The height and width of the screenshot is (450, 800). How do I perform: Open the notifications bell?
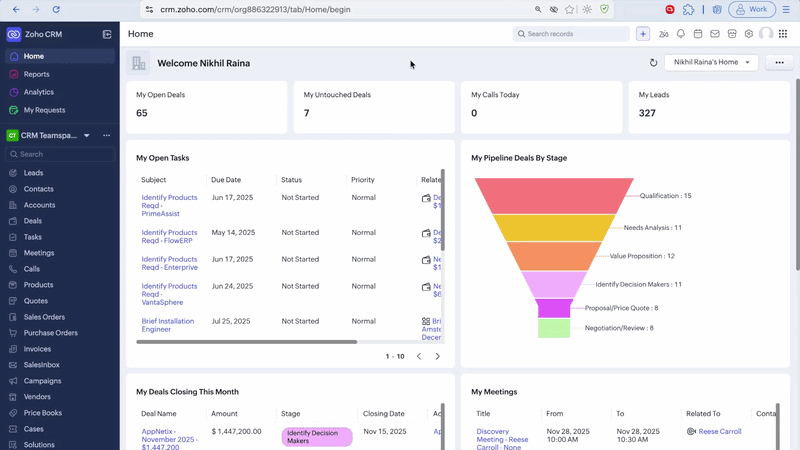[681, 34]
